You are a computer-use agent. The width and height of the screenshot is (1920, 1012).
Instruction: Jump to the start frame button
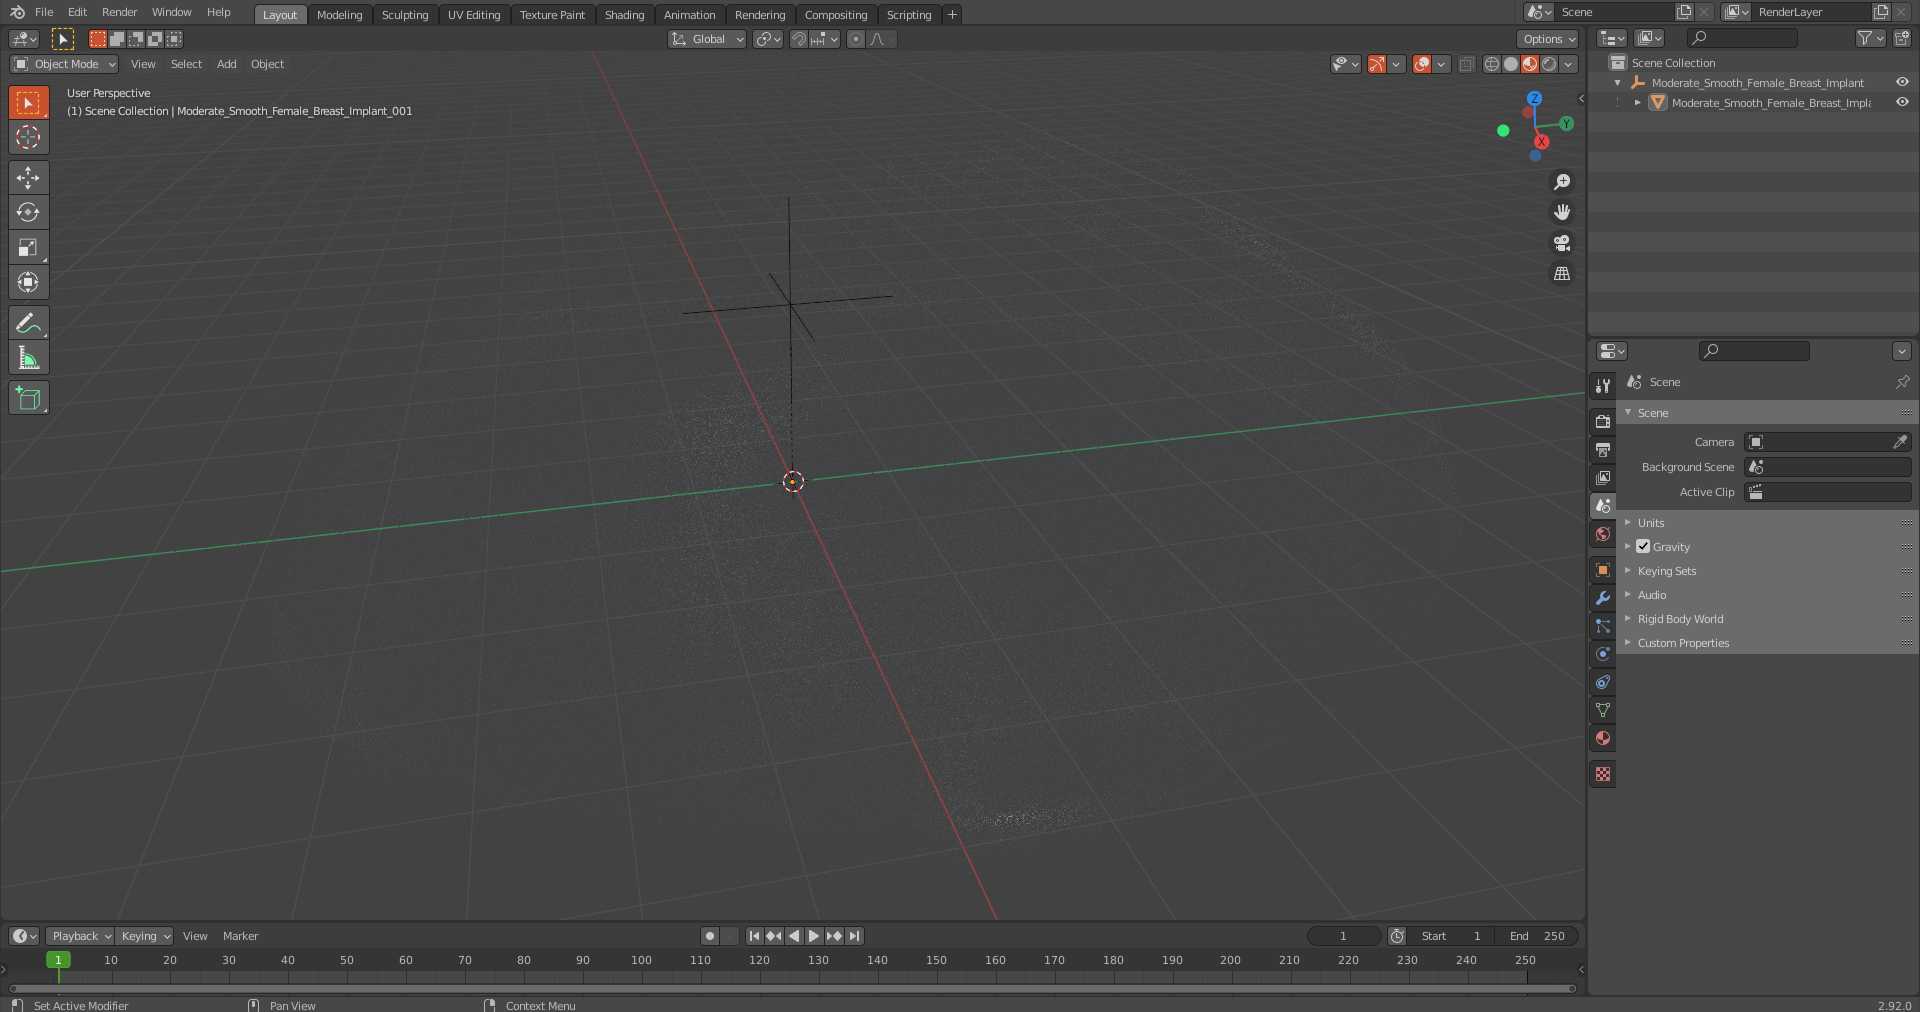pos(754,936)
